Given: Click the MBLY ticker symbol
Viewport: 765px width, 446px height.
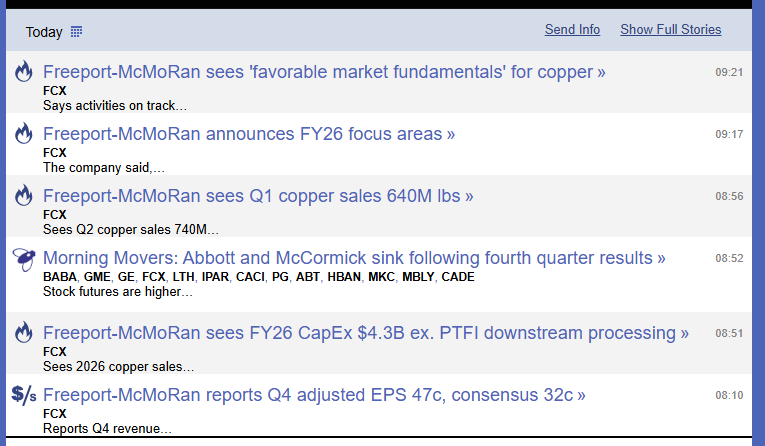Looking at the screenshot, I should click(417, 277).
